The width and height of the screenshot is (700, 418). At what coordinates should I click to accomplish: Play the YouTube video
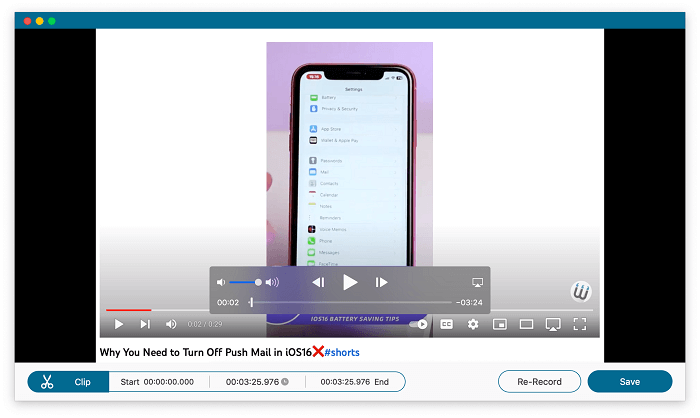pos(119,324)
